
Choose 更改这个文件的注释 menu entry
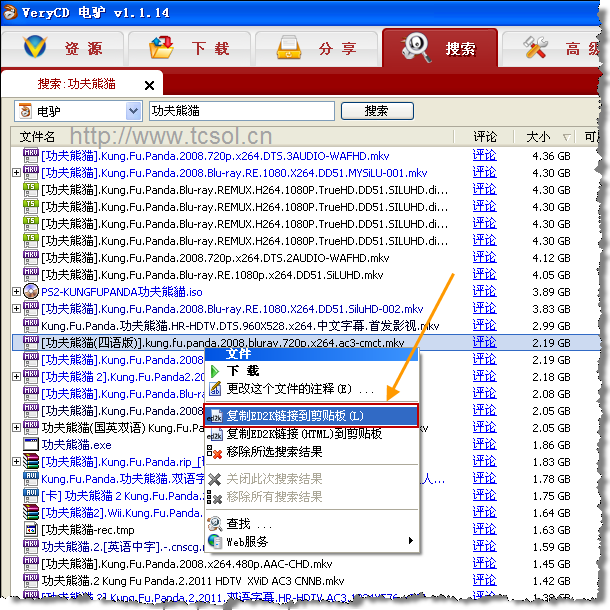[311, 389]
